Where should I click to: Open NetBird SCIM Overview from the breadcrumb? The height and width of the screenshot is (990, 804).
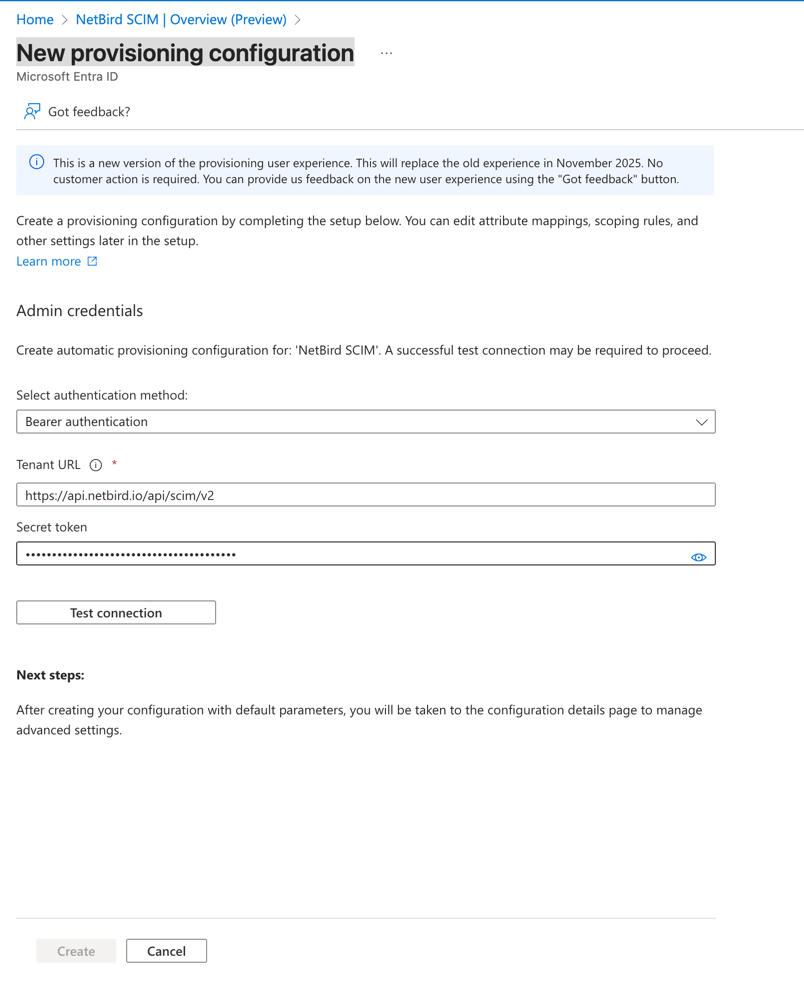(180, 19)
